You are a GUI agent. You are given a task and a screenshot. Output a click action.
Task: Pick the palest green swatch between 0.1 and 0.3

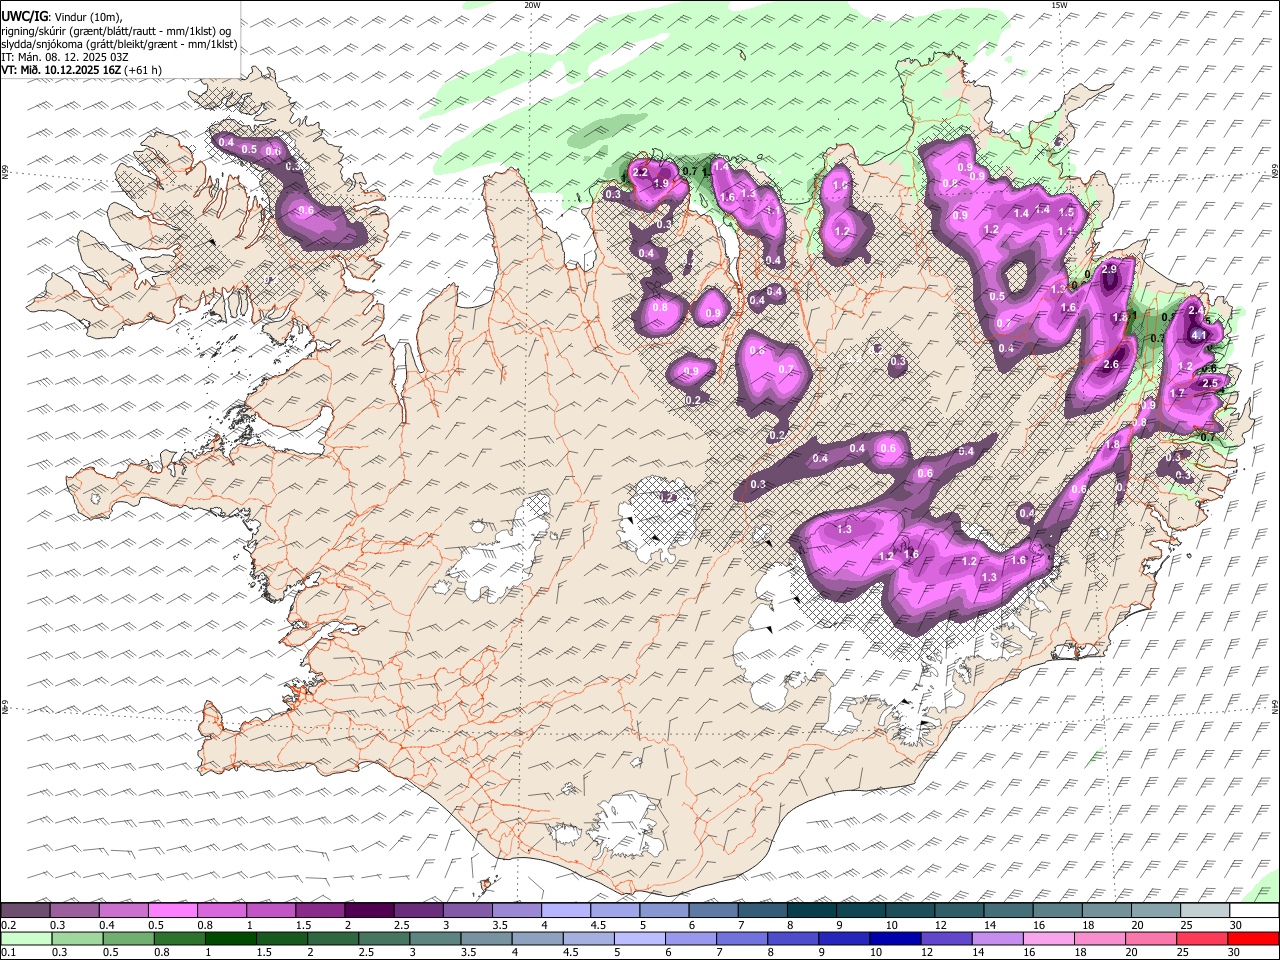point(25,938)
